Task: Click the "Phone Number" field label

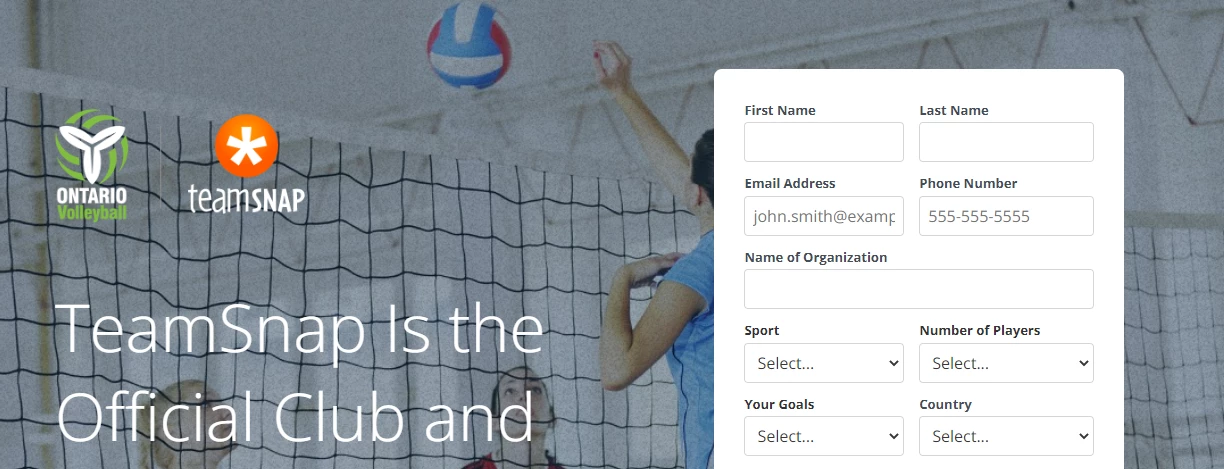Action: click(968, 184)
